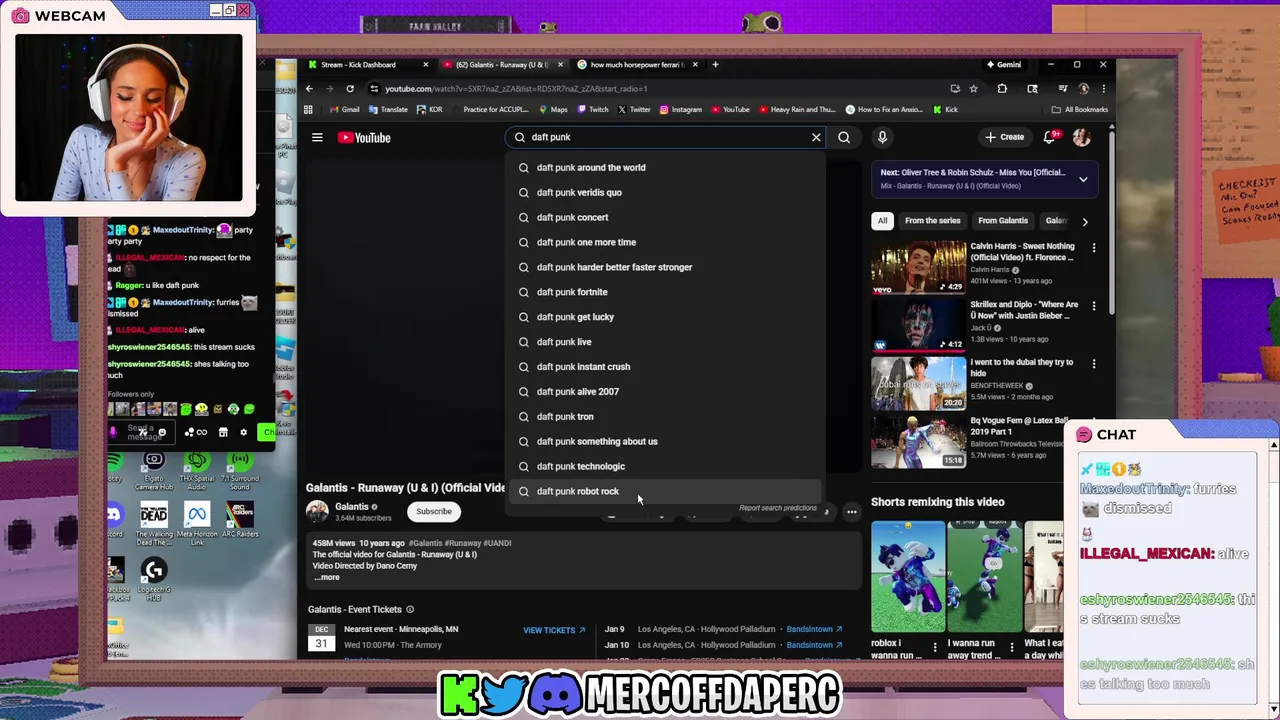Open the Kick chat shop icon
The image size is (1280, 720).
(223, 432)
